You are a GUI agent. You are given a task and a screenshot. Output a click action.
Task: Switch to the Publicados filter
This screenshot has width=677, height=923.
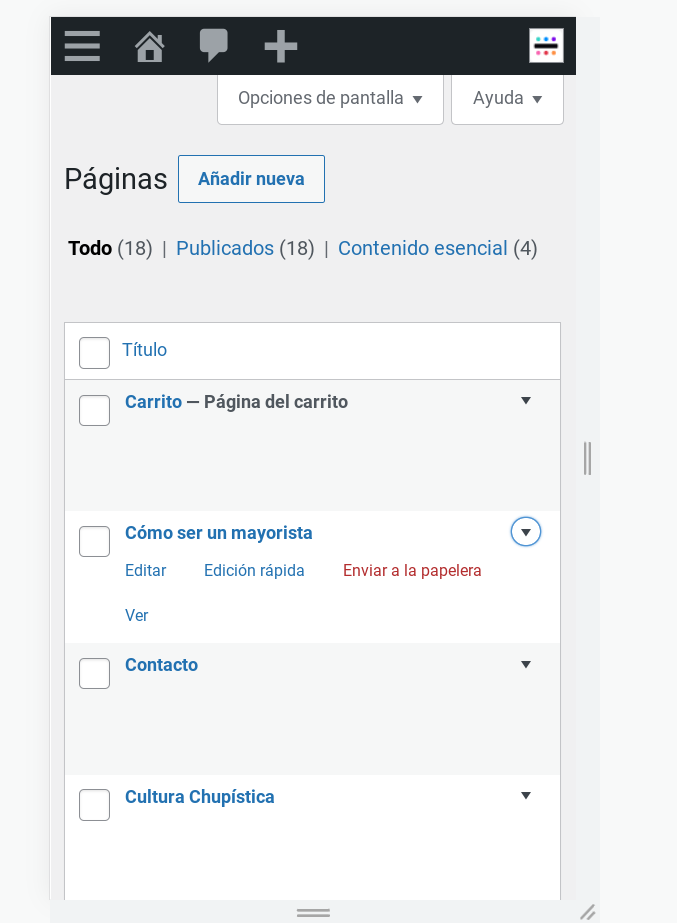pos(225,247)
